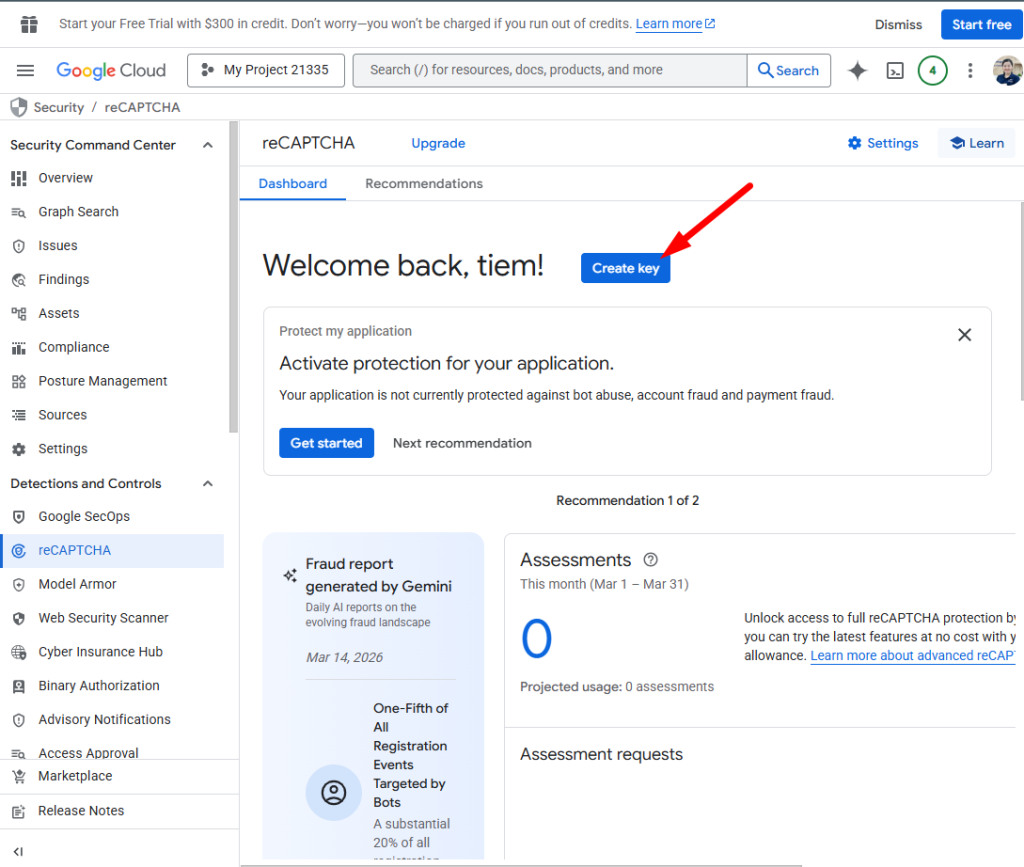Image resolution: width=1024 pixels, height=867 pixels.
Task: Open notifications badge showing 4
Action: coord(932,71)
